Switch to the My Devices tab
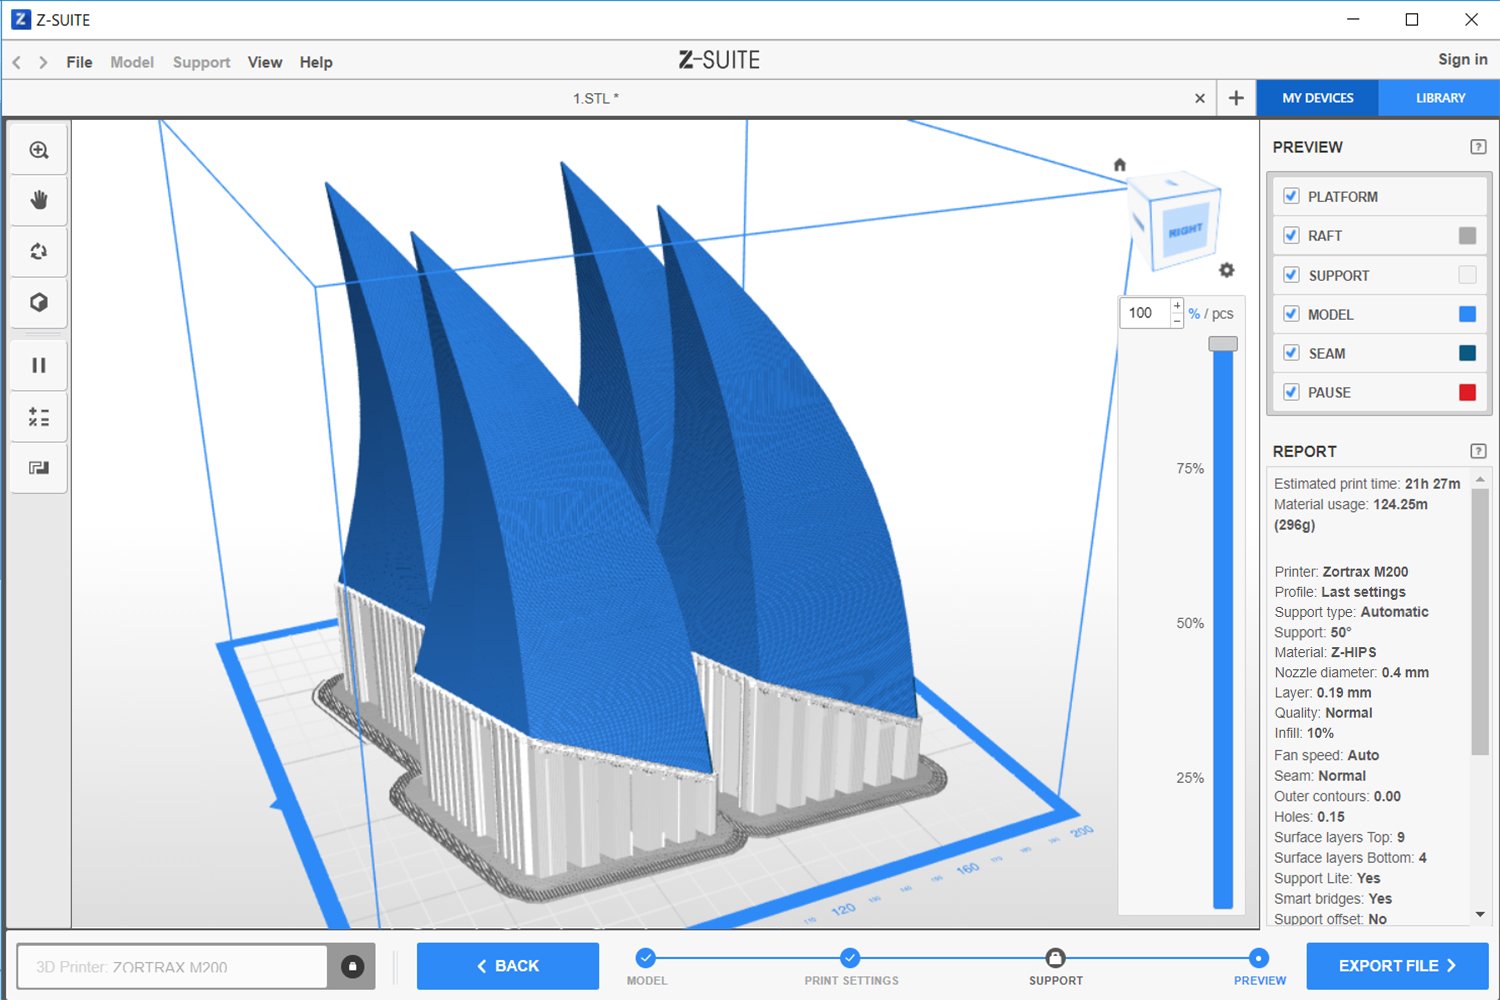This screenshot has width=1500, height=1000. coord(1318,98)
